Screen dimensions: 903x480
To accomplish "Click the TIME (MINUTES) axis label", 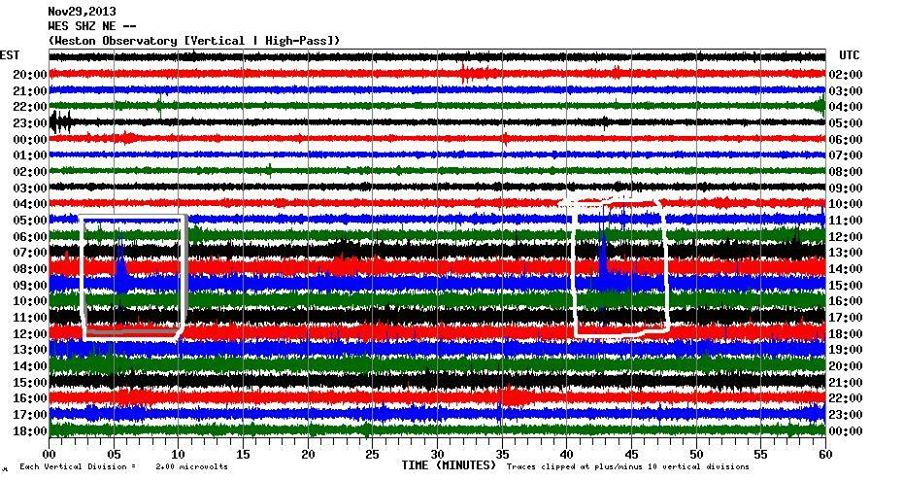I will click(x=448, y=466).
